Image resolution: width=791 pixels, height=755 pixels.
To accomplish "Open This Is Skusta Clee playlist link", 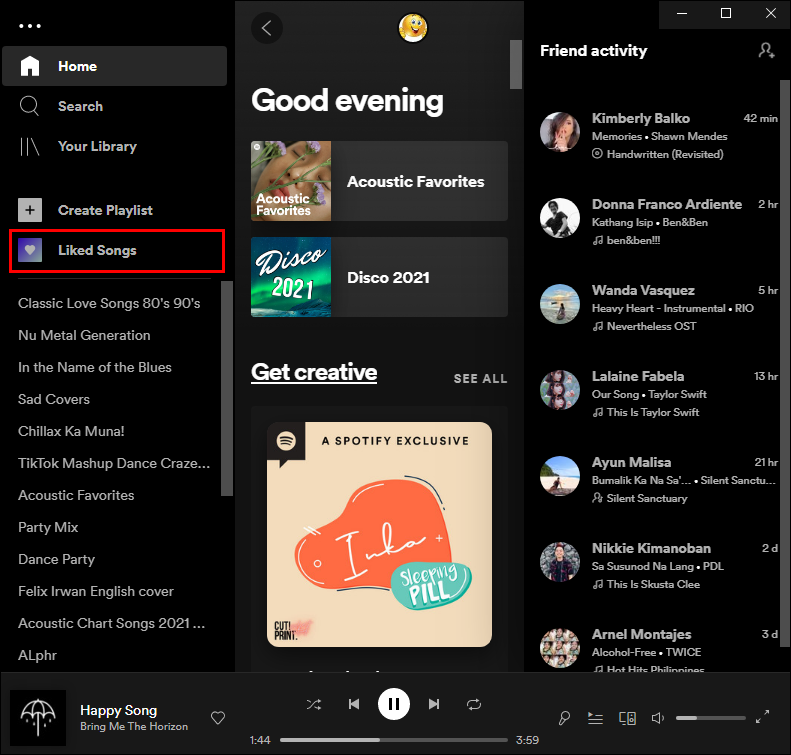I will [653, 585].
